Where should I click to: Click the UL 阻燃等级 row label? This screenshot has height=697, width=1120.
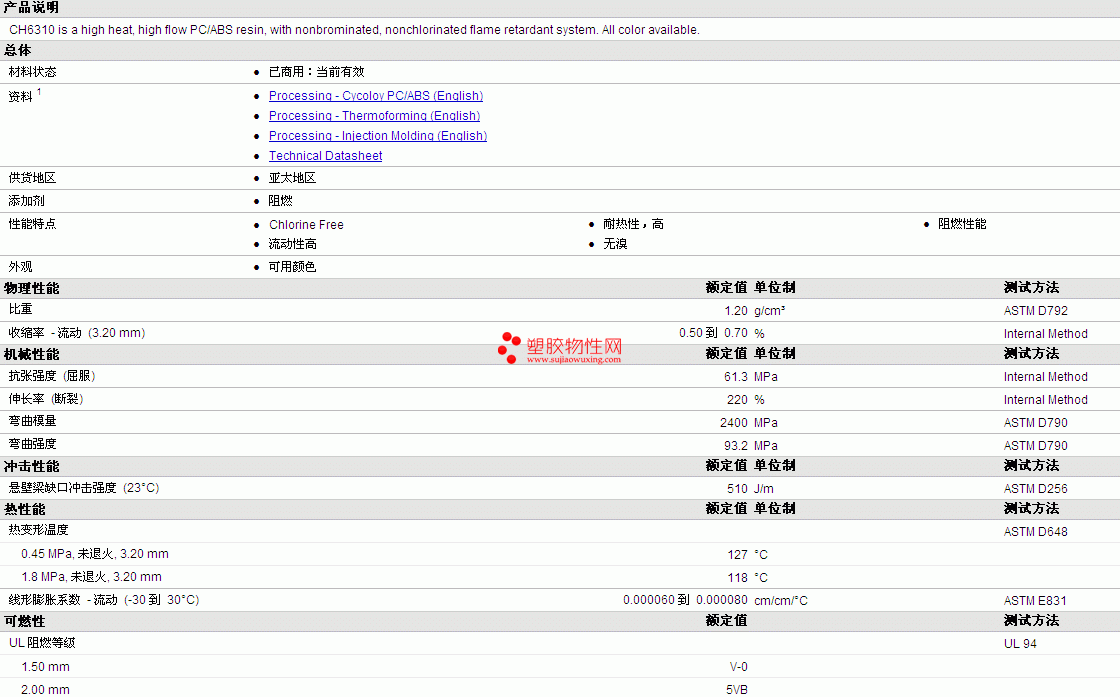[x=42, y=643]
